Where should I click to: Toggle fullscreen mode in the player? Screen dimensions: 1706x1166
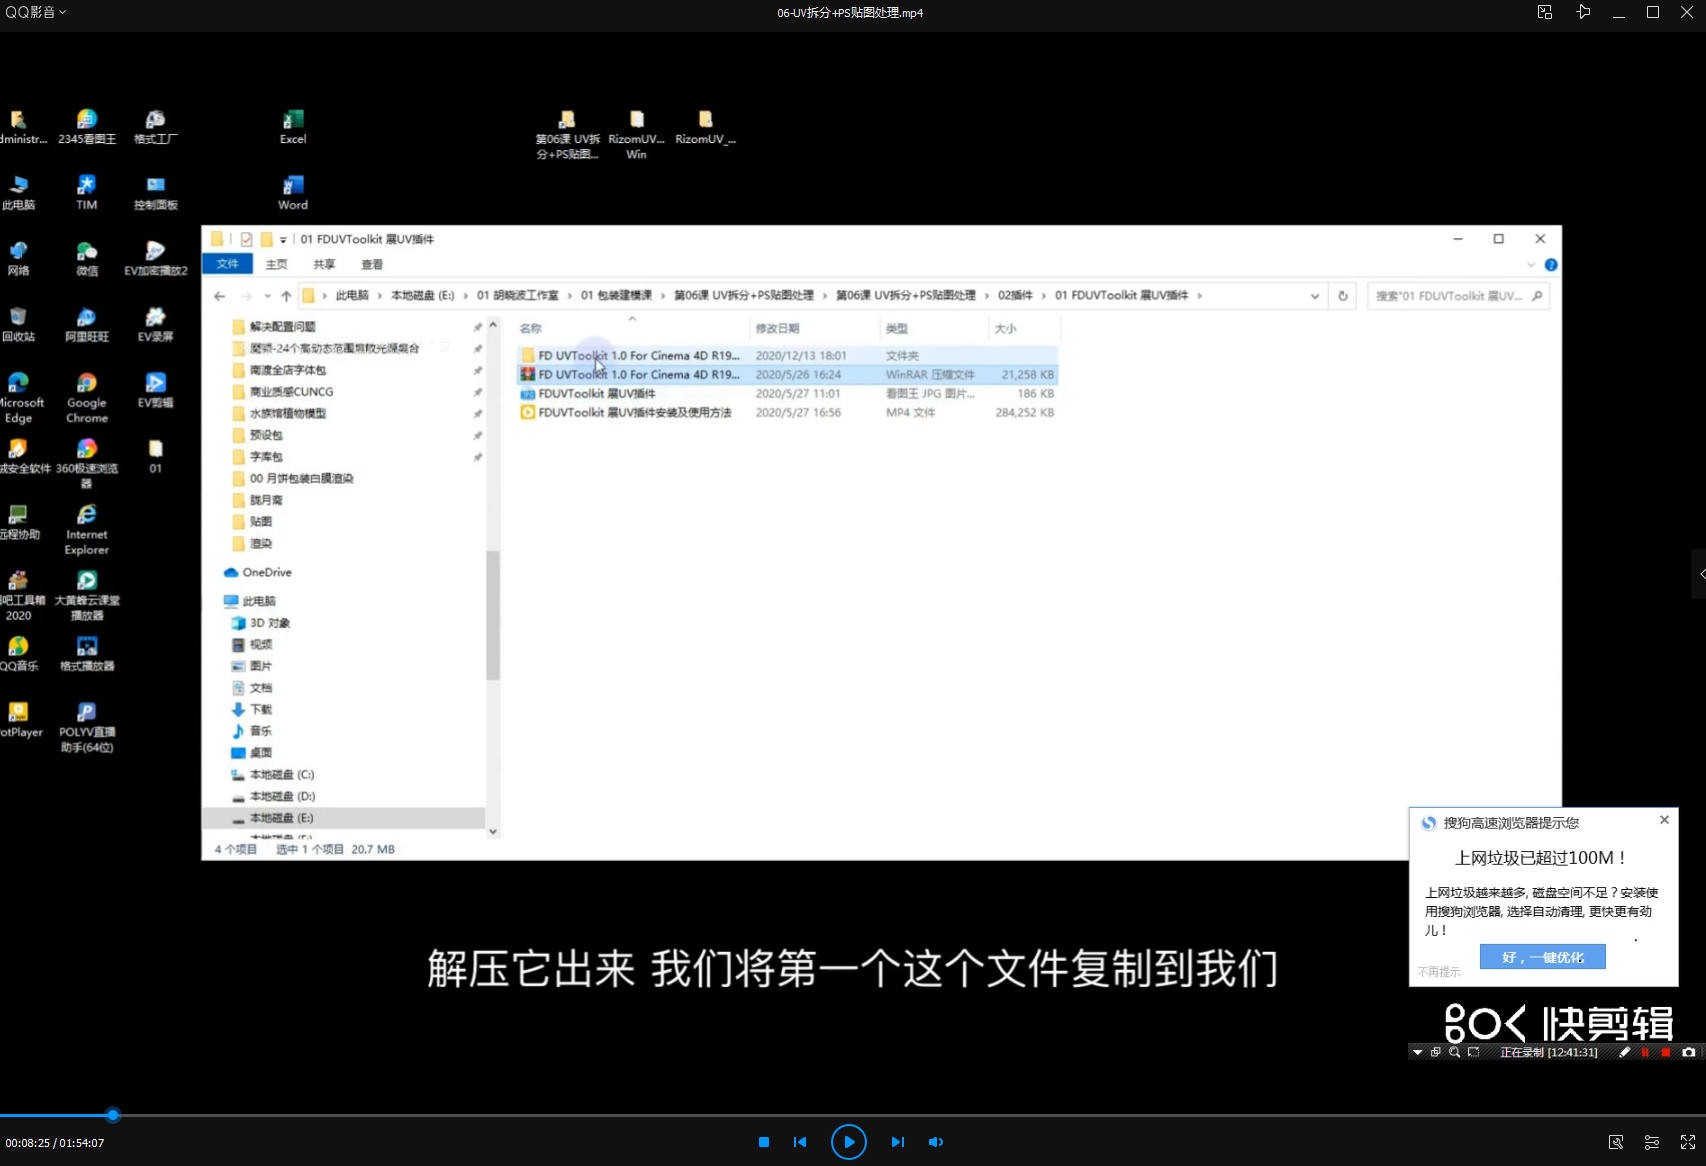coord(1688,1142)
